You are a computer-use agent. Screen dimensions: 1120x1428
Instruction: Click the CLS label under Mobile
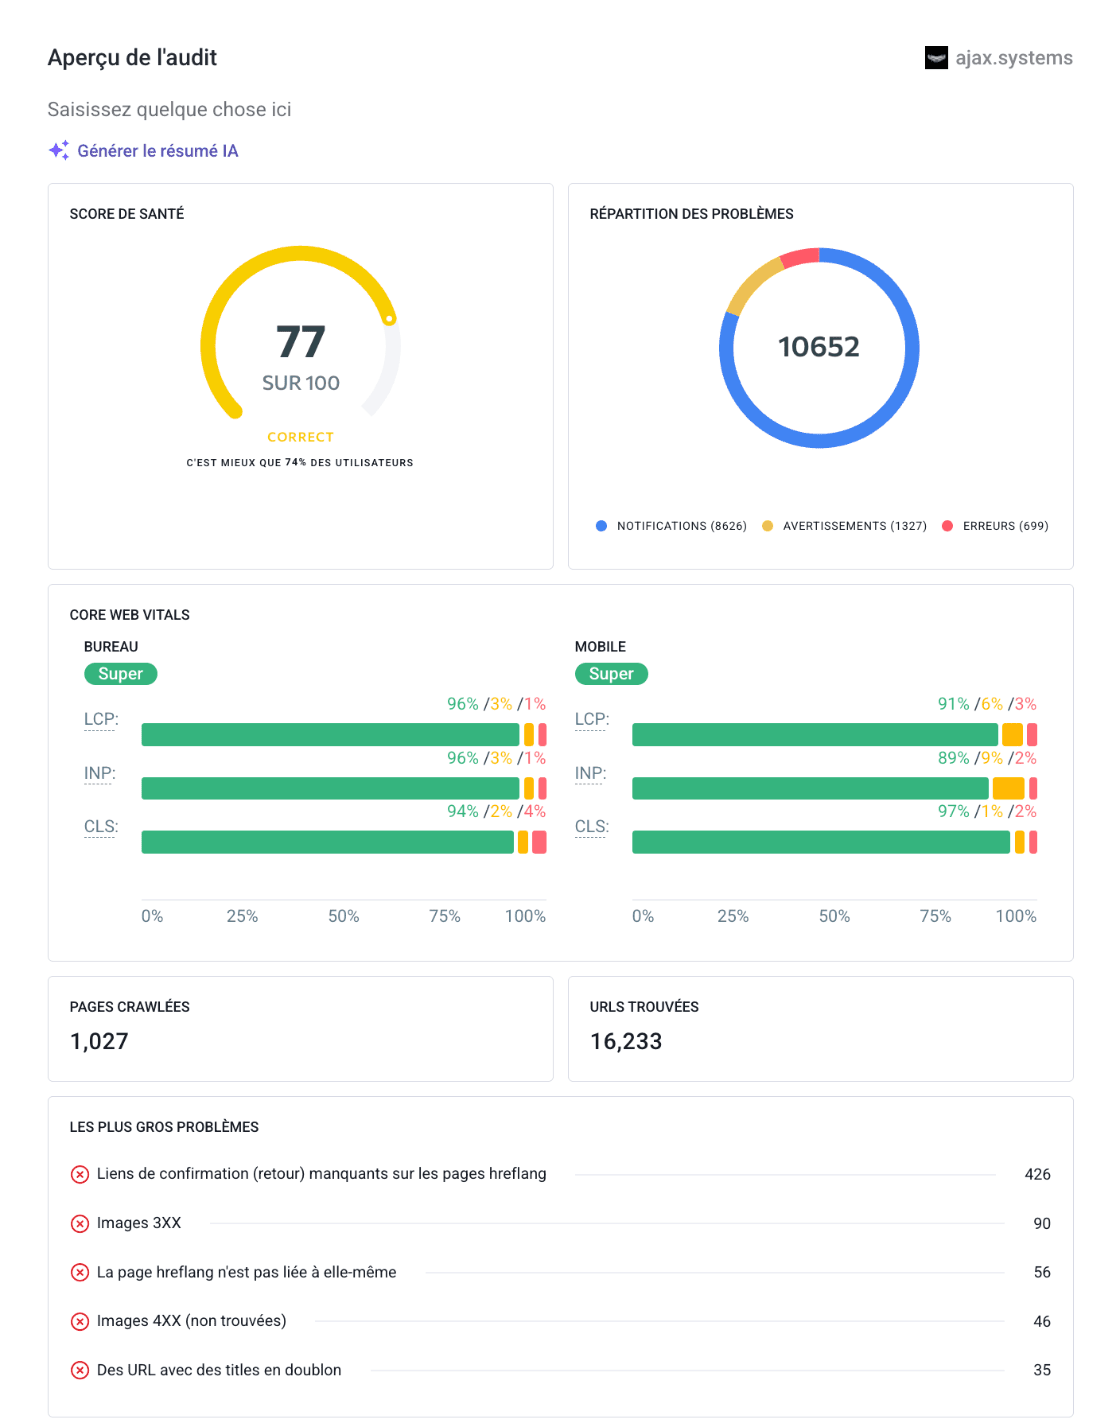pos(592,826)
